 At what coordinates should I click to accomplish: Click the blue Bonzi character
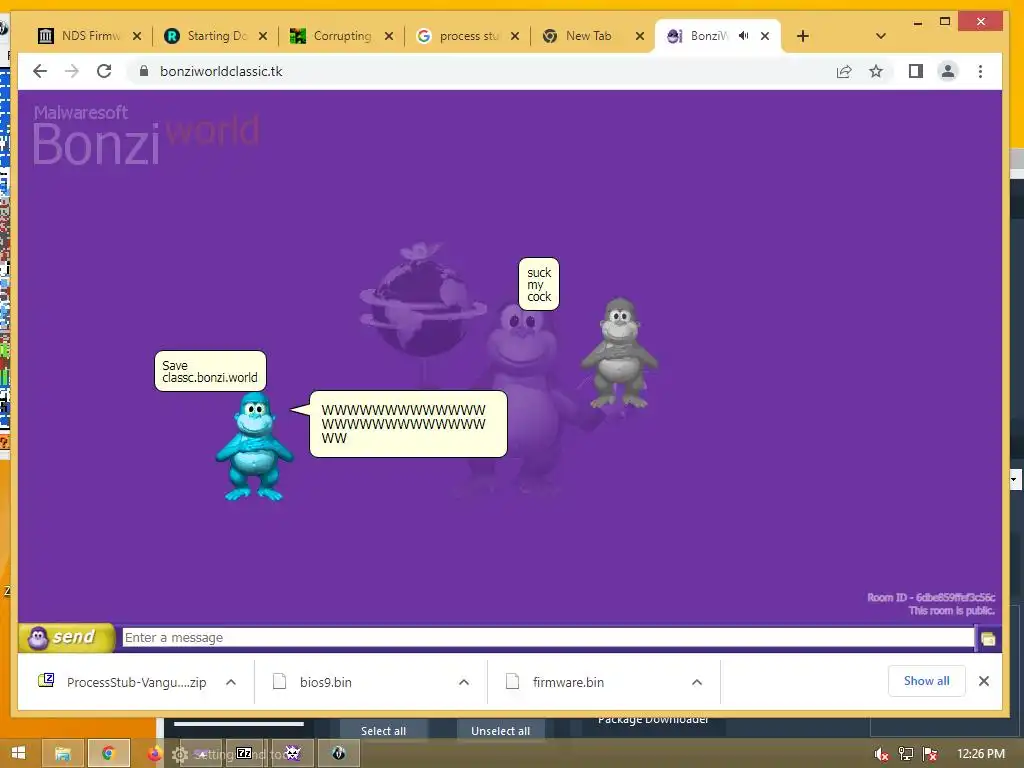point(254,447)
